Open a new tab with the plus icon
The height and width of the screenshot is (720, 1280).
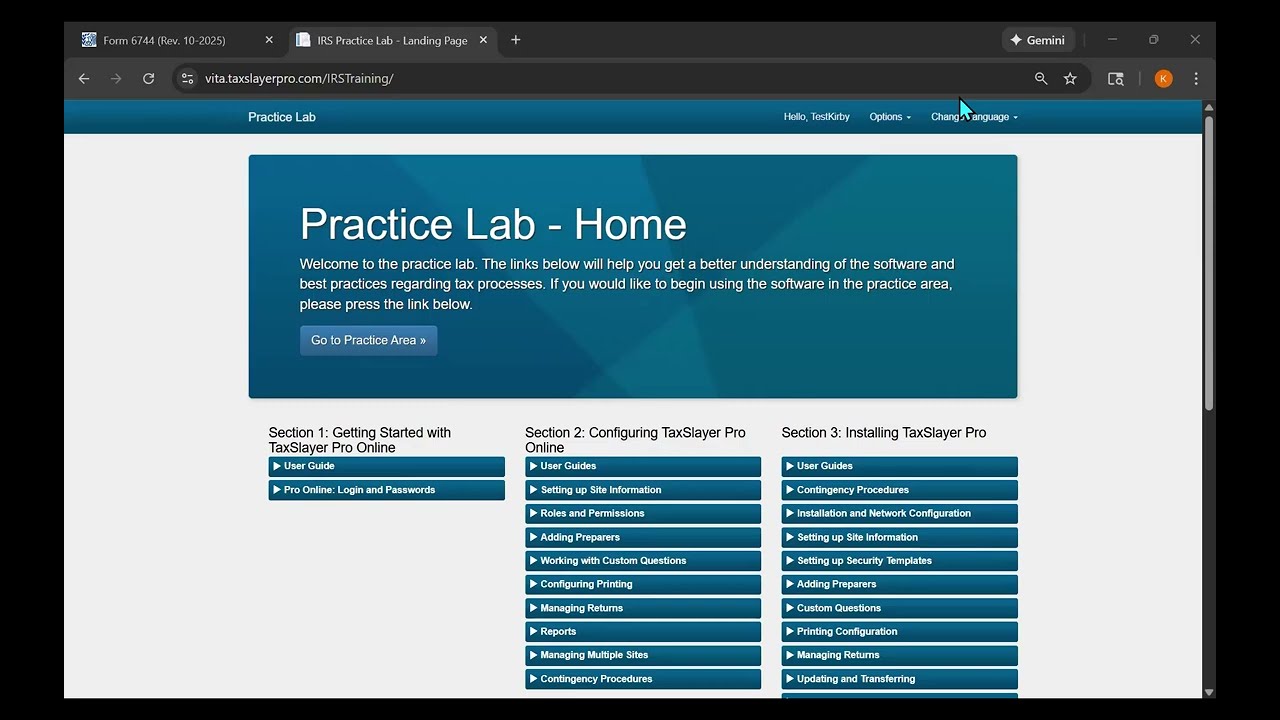click(x=516, y=40)
